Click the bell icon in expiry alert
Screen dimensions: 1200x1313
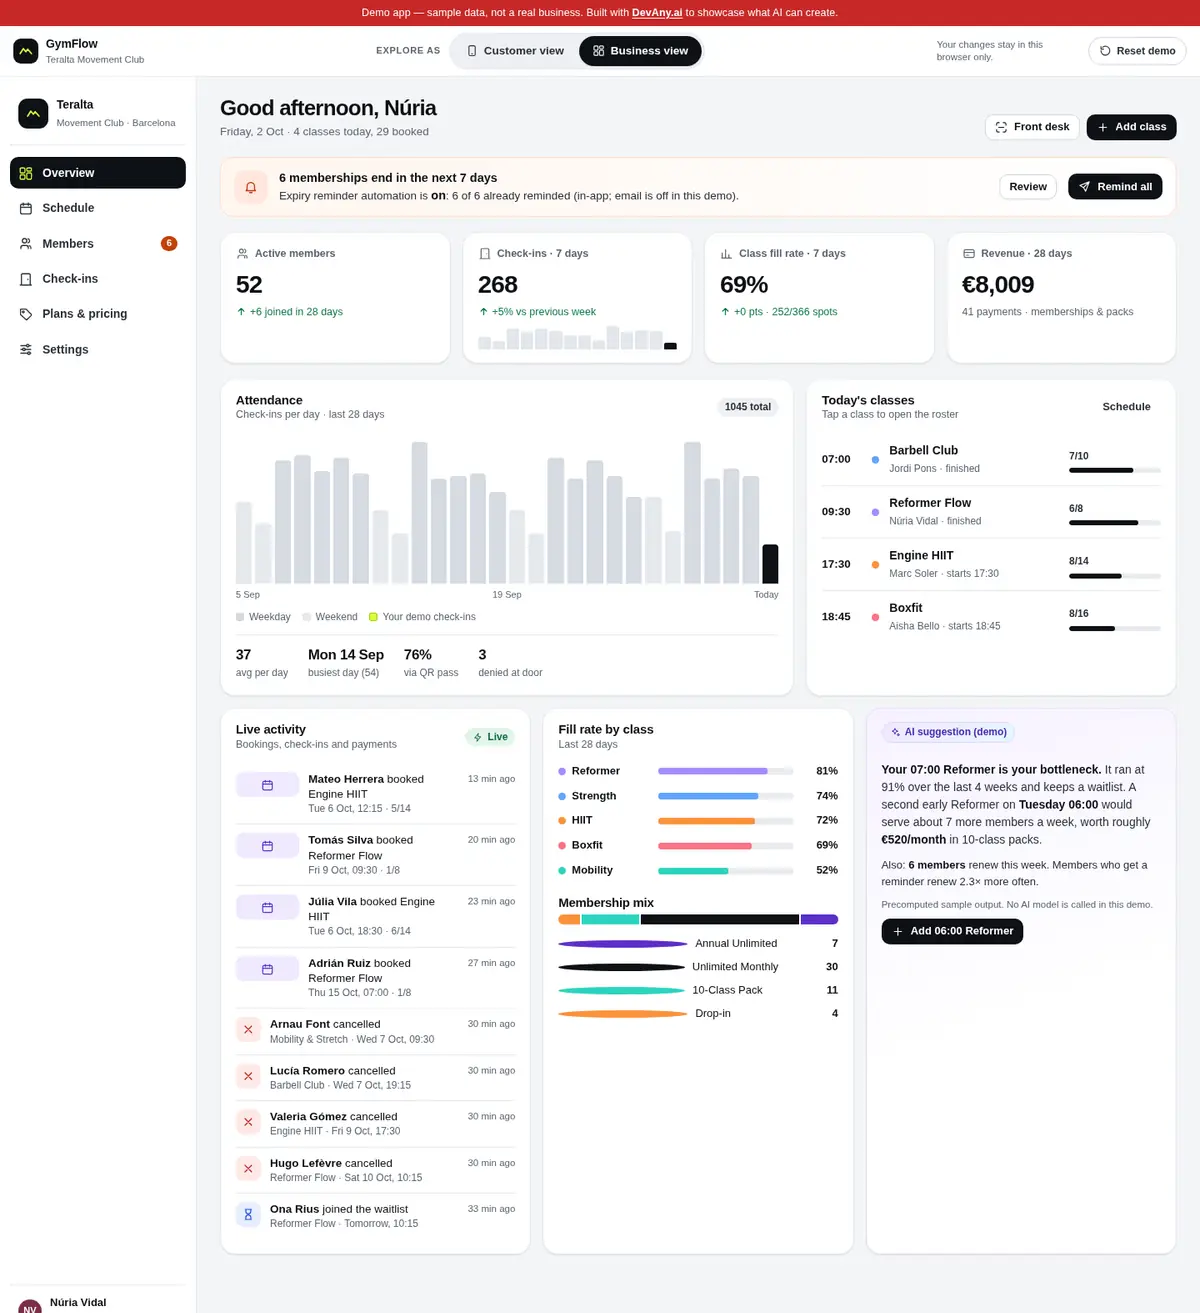coord(251,187)
